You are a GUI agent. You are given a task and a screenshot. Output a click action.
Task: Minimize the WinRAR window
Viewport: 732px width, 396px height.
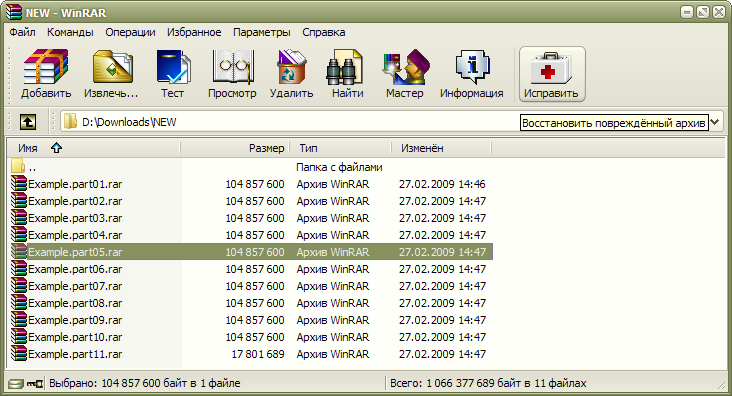(x=687, y=12)
